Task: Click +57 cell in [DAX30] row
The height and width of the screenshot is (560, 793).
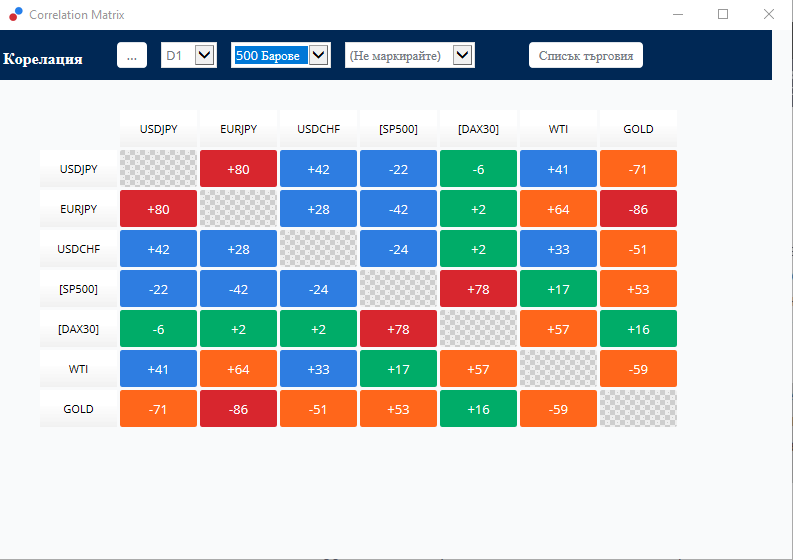Action: coord(558,329)
